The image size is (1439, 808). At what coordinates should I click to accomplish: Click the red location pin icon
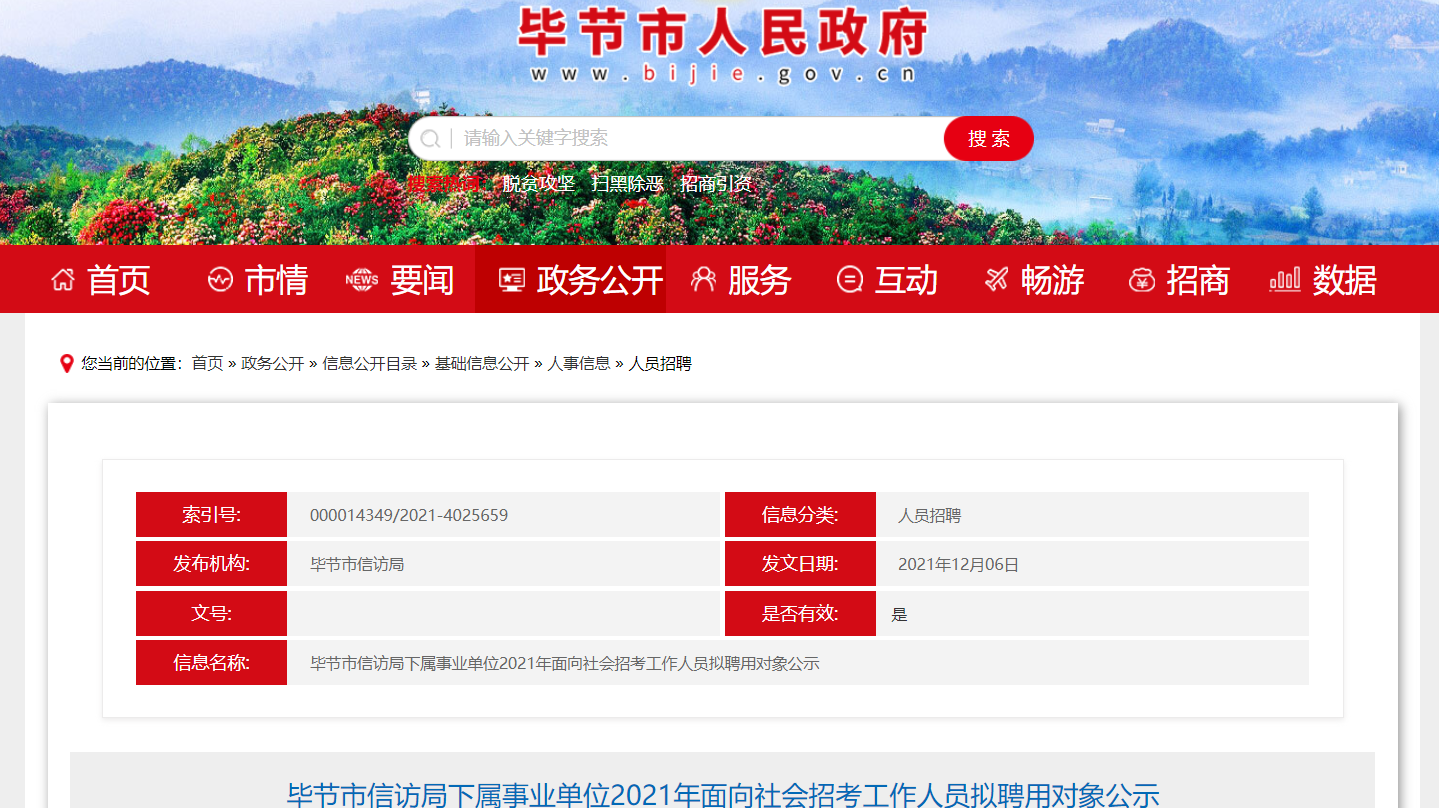67,363
